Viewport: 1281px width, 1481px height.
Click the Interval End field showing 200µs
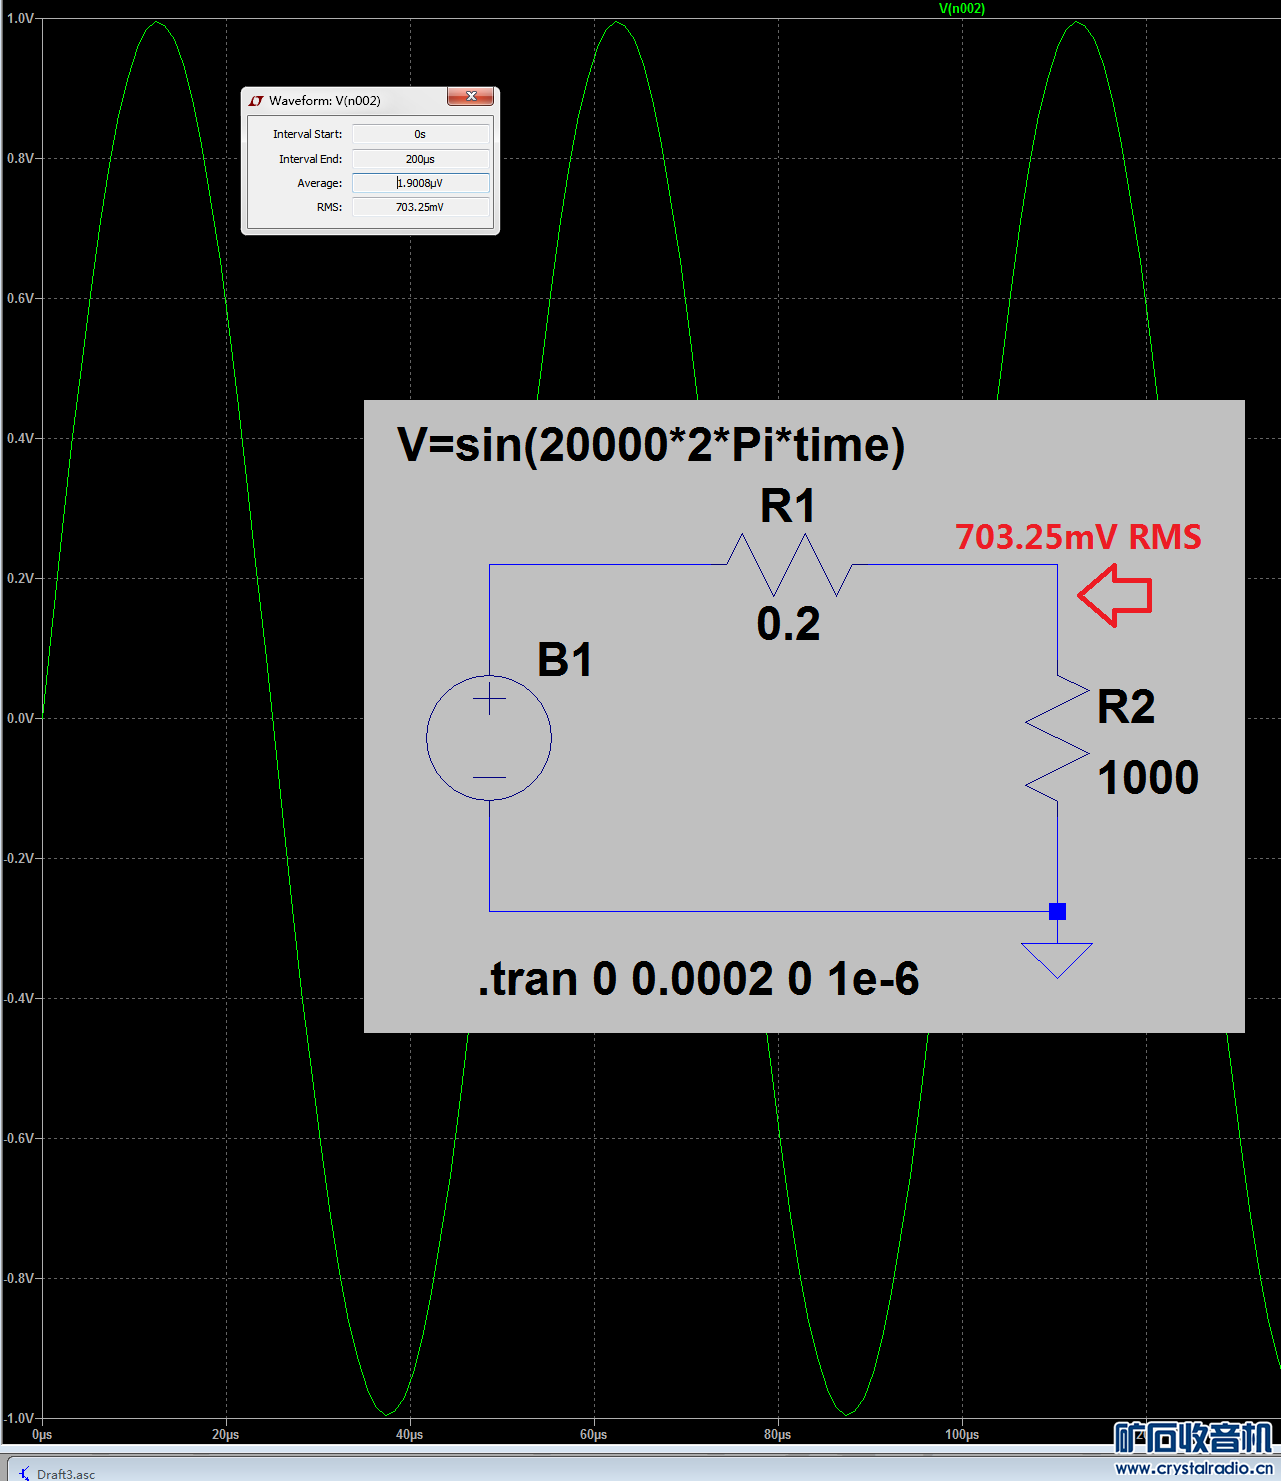pos(420,159)
